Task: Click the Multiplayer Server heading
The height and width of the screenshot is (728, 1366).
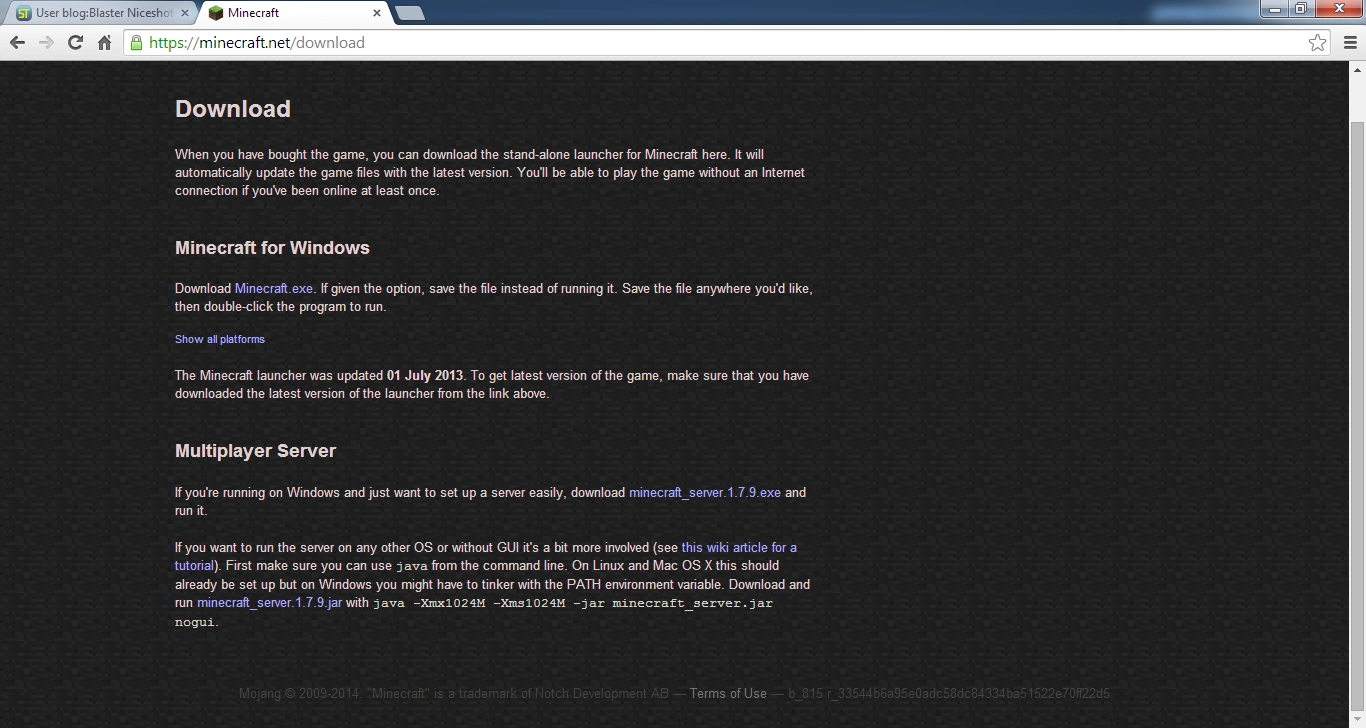Action: coord(255,451)
